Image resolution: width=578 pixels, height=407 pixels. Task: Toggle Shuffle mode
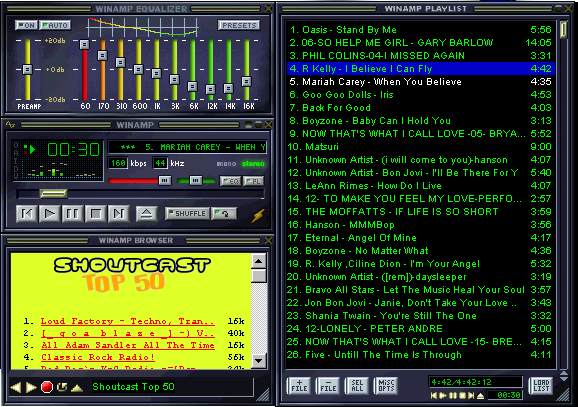187,213
